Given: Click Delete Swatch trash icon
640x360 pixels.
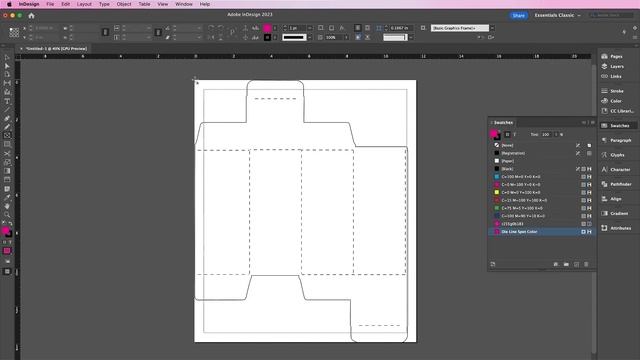Looking at the screenshot, I should point(586,264).
